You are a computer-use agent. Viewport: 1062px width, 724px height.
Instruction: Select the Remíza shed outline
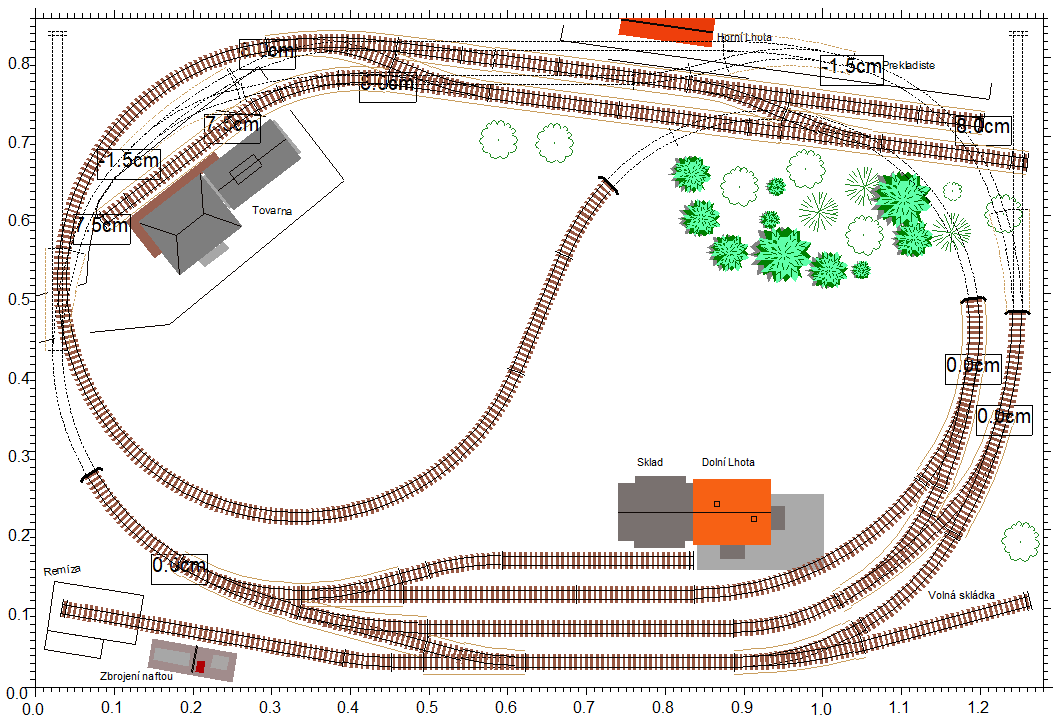pos(95,617)
